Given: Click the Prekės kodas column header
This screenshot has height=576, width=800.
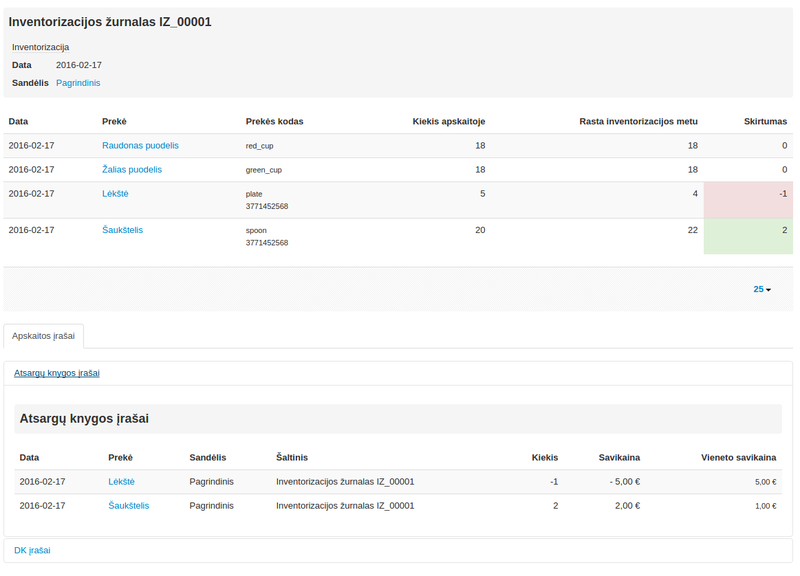Looking at the screenshot, I should pyautogui.click(x=274, y=121).
